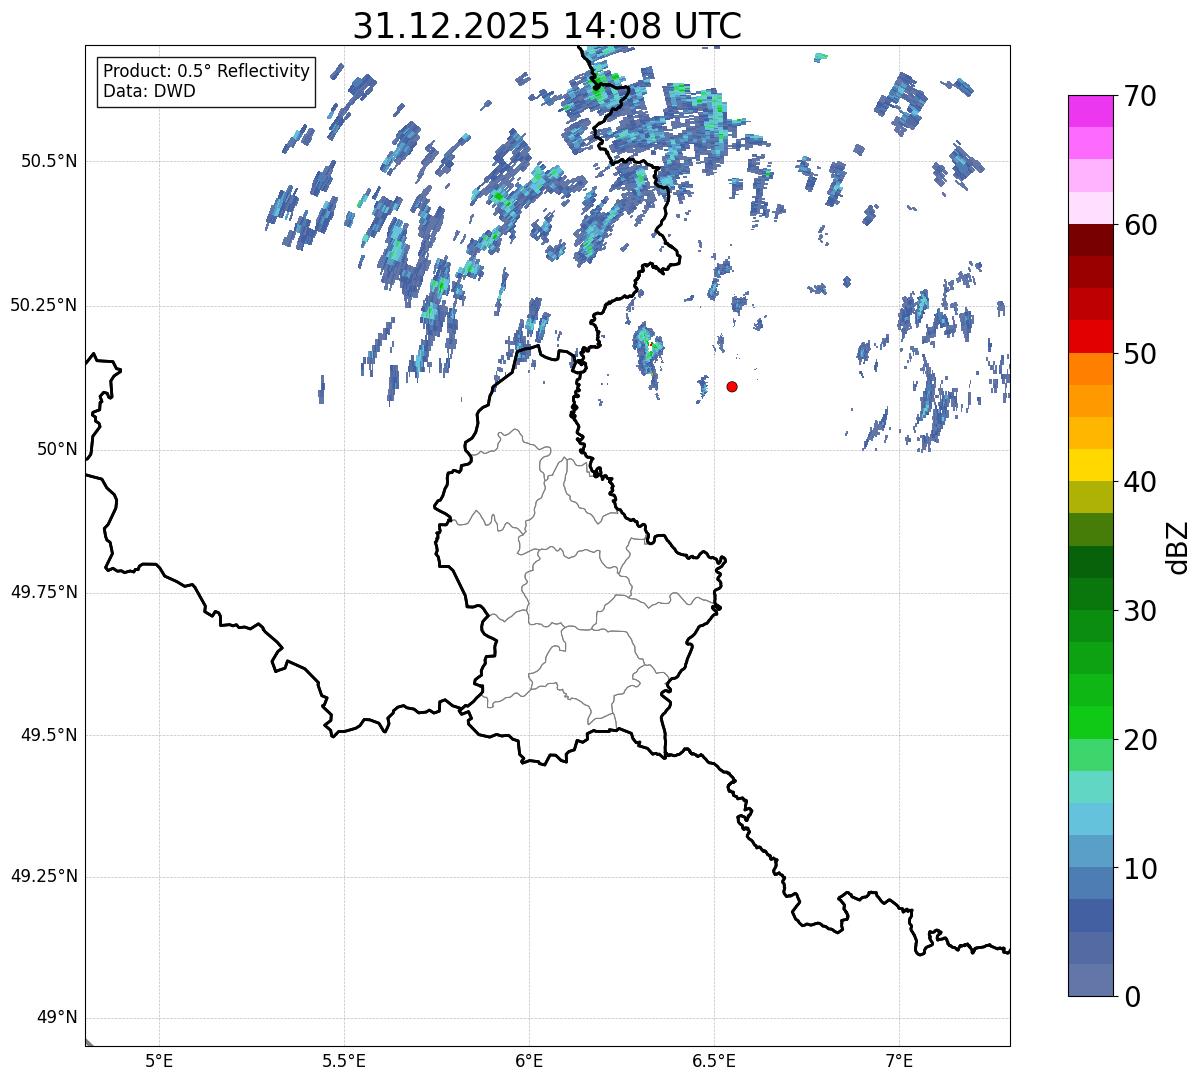This screenshot has width=1202, height=1081.
Task: Click the colorbar tick label '50'
Action: (1140, 354)
